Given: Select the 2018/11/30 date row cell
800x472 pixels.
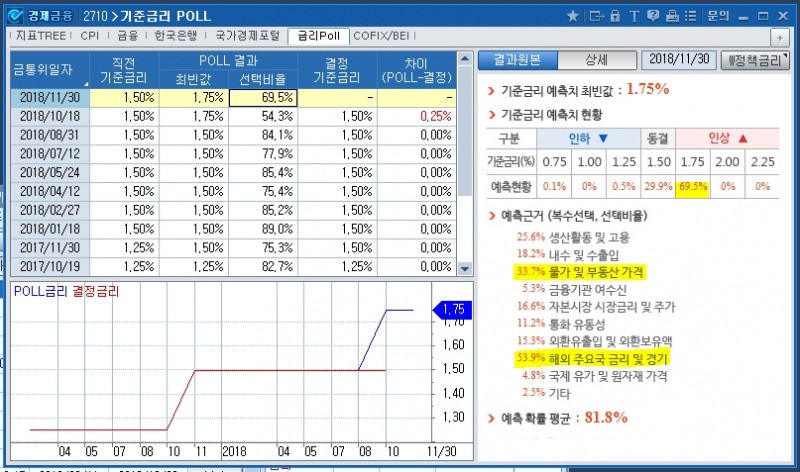Looking at the screenshot, I should (x=50, y=97).
